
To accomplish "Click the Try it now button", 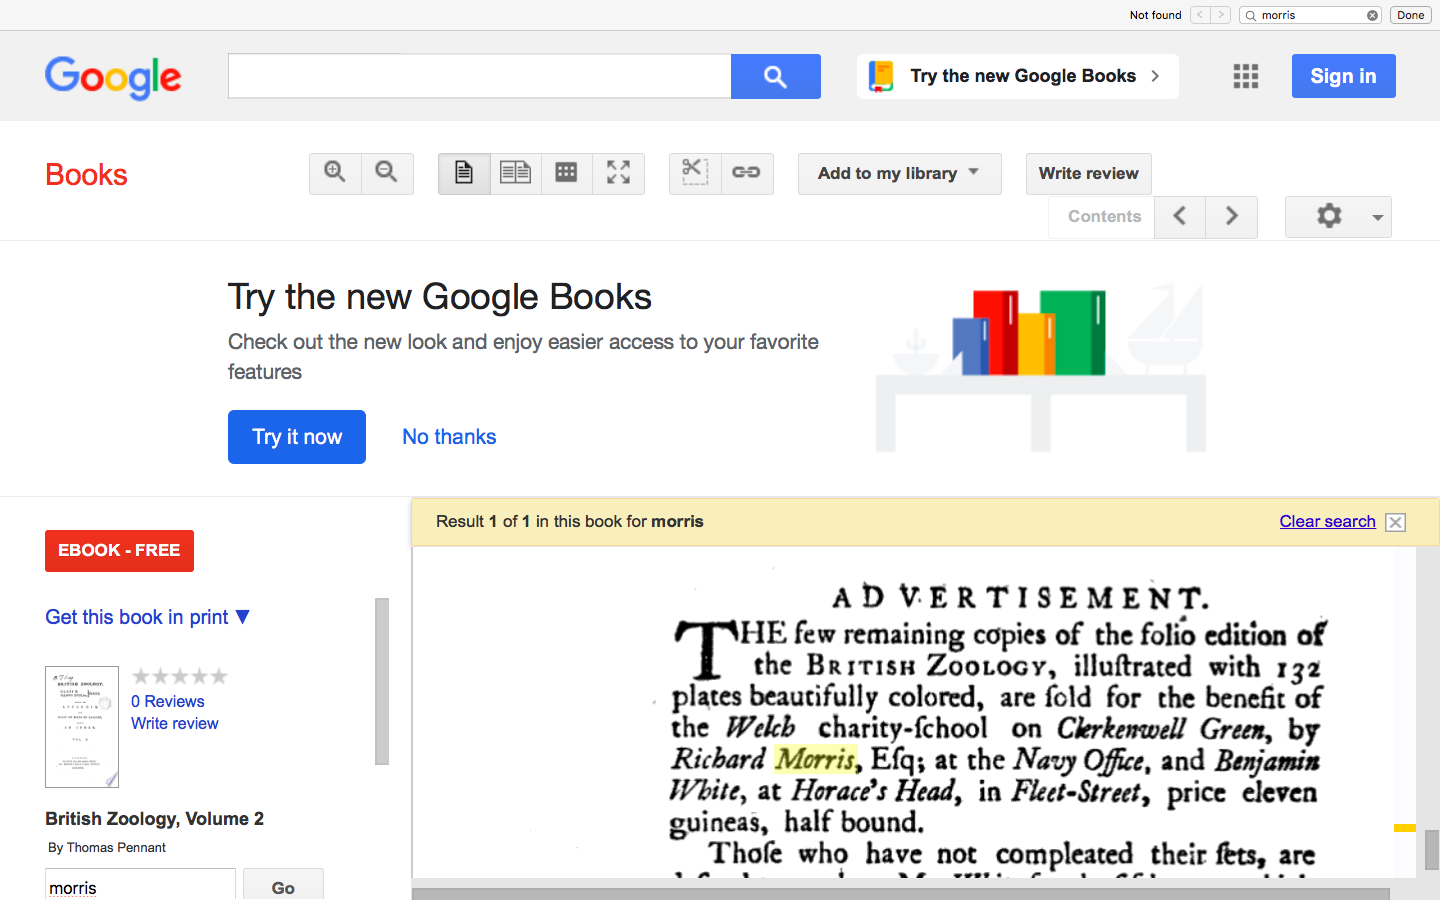I will 296,437.
